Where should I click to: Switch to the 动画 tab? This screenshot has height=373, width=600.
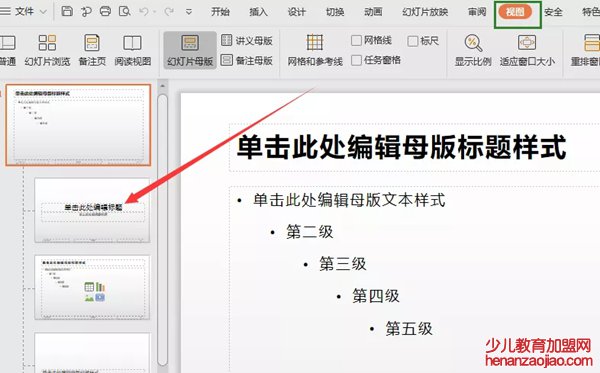373,12
